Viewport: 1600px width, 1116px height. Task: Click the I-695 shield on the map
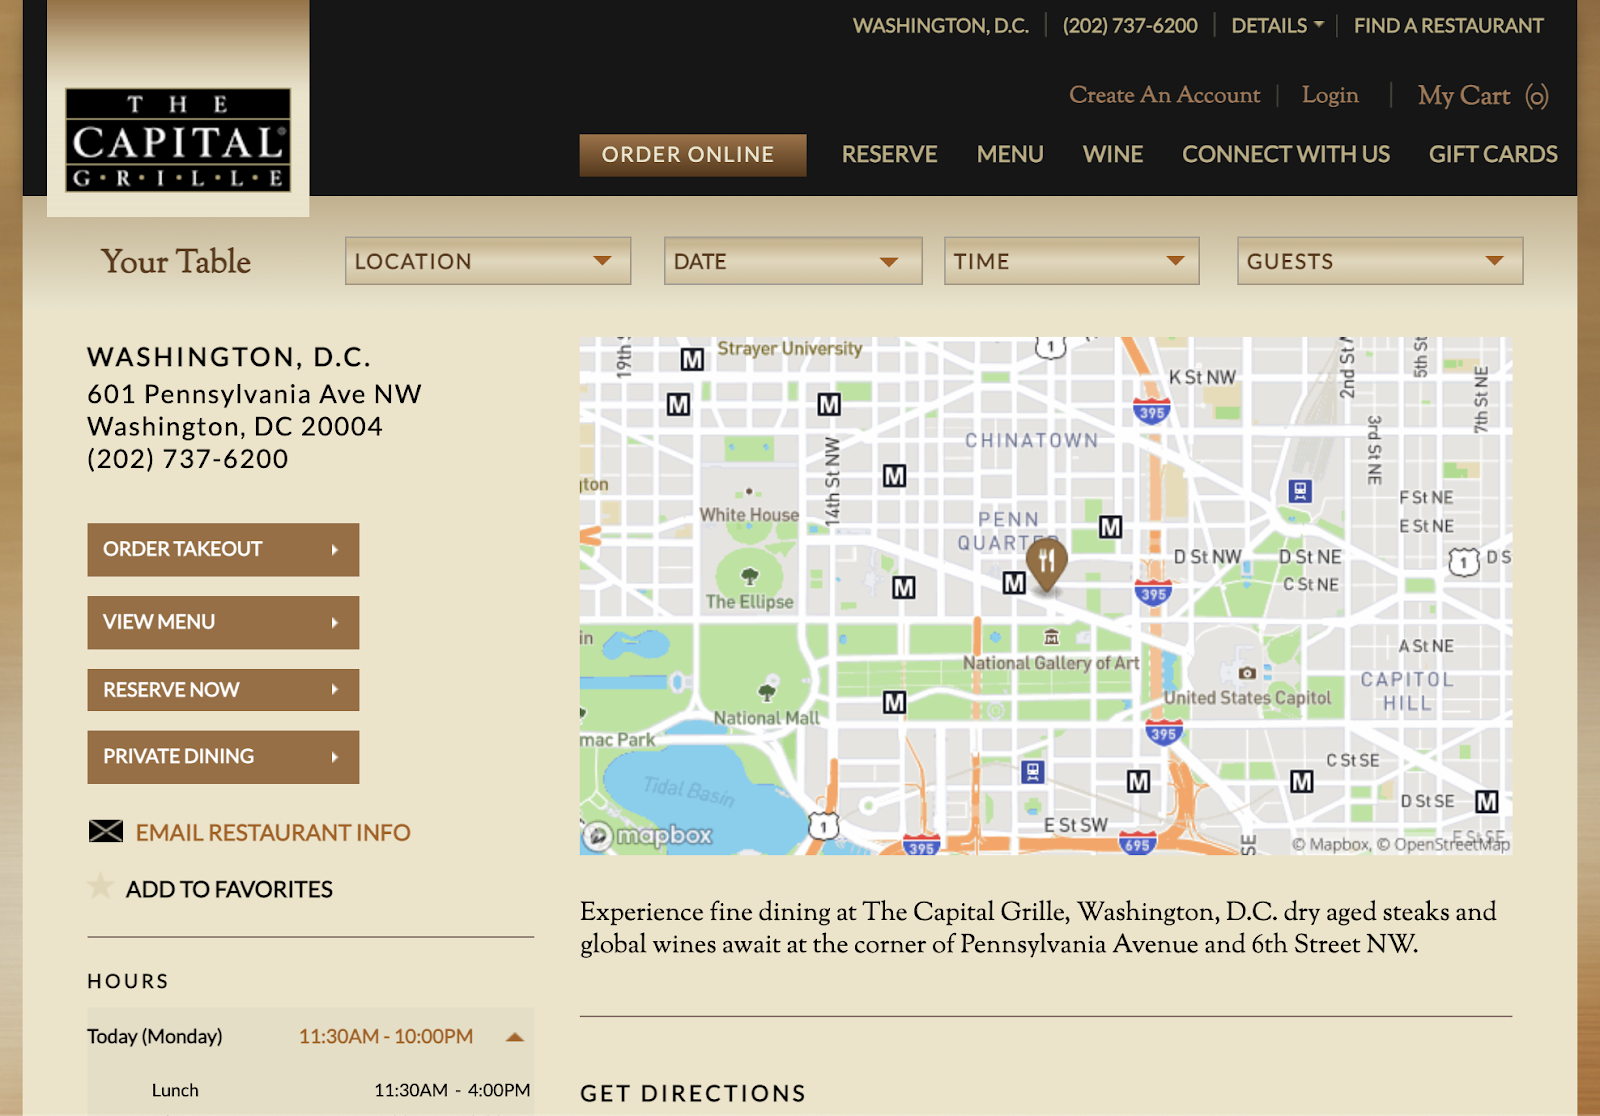click(1137, 843)
